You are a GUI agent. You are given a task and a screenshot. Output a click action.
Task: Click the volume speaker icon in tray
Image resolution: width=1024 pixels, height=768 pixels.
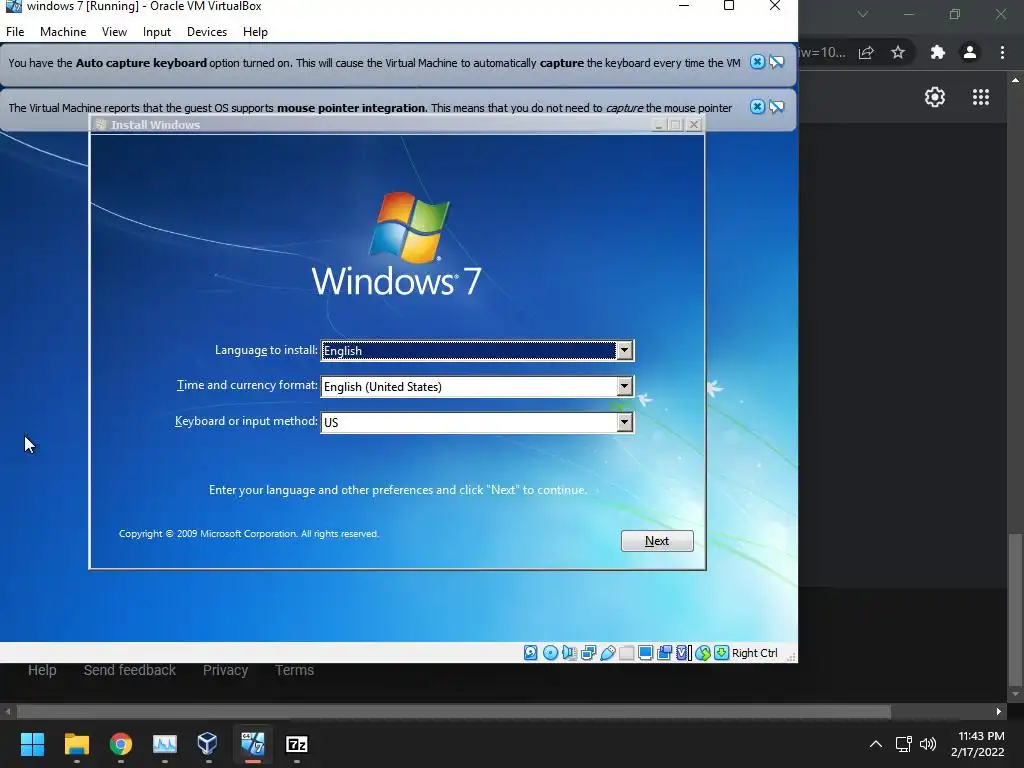pyautogui.click(x=928, y=744)
